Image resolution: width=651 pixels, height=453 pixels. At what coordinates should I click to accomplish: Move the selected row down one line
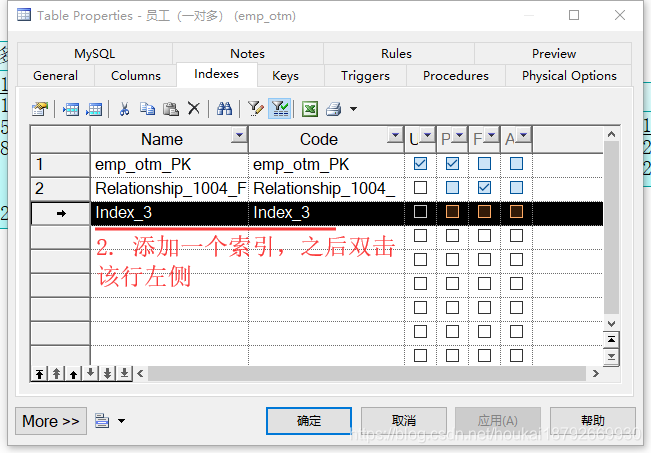[91, 374]
